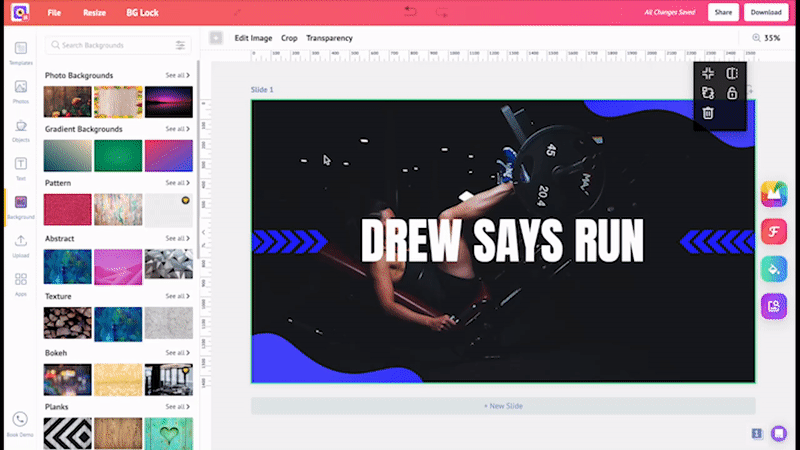Click the flip icon in the floating toolbar
This screenshot has height=450, width=800.
pos(732,73)
